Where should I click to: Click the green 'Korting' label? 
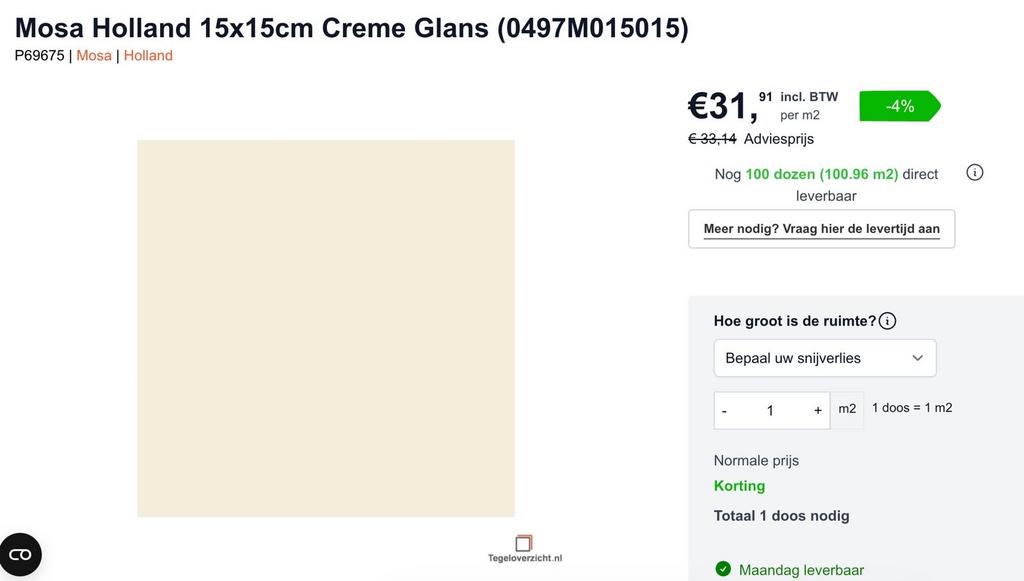pos(739,486)
